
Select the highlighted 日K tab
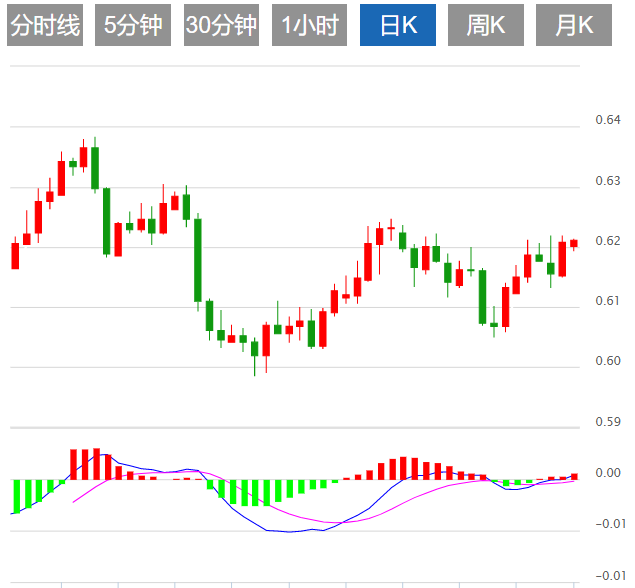[398, 26]
